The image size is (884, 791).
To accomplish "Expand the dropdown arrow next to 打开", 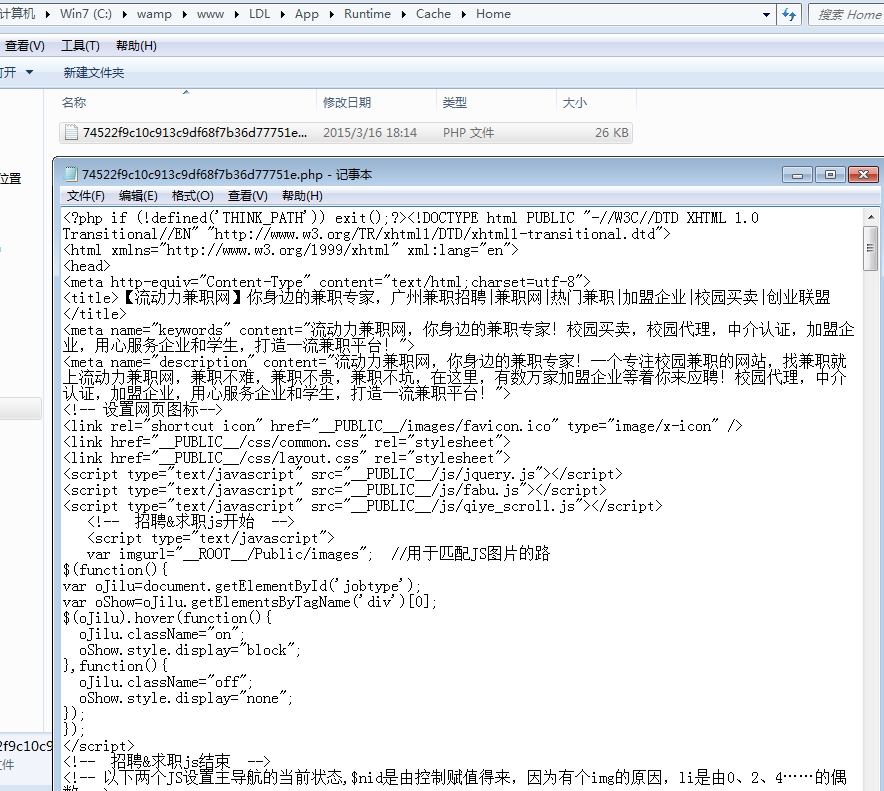I will click(29, 72).
